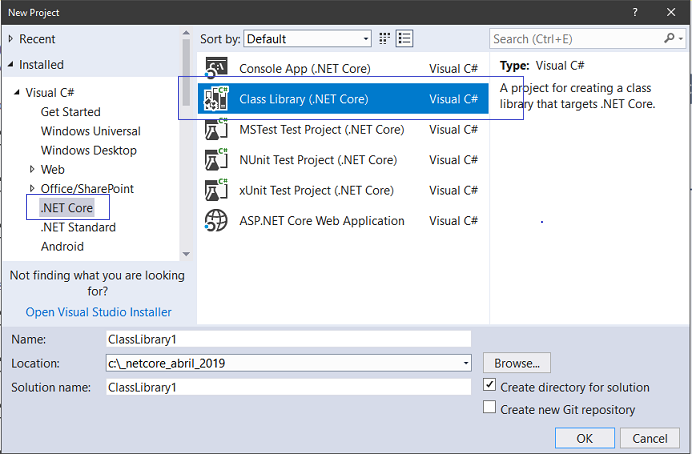Image resolution: width=692 pixels, height=454 pixels.
Task: Open the Sort by Default dropdown
Action: [x=308, y=39]
